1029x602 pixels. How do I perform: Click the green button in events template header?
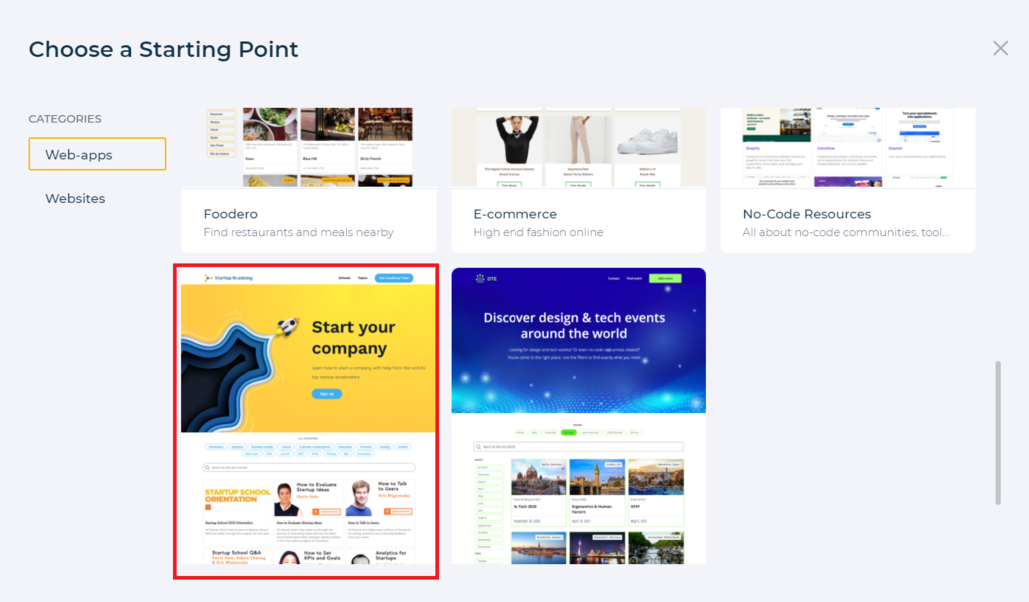pyautogui.click(x=665, y=278)
